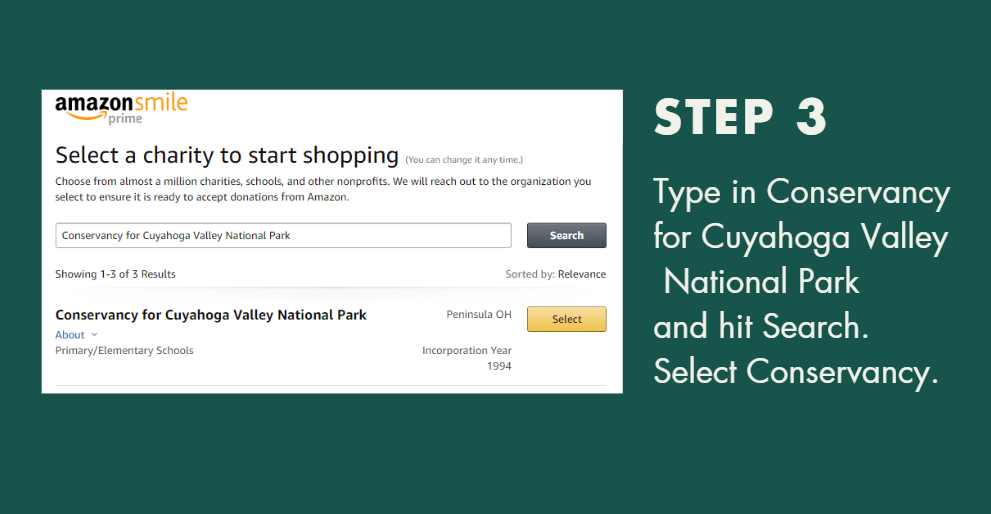Click the 1994 incorporation year value
This screenshot has width=991, height=514.
499,366
